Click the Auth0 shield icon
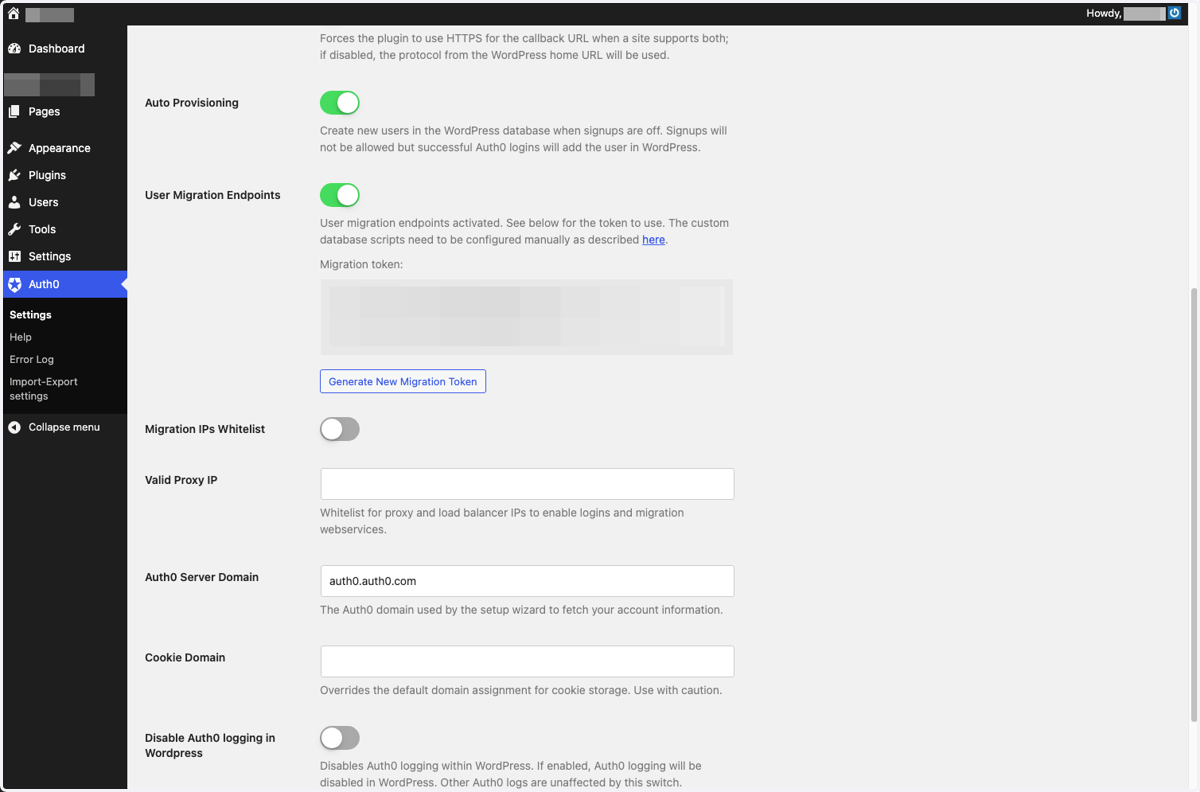 pyautogui.click(x=14, y=284)
